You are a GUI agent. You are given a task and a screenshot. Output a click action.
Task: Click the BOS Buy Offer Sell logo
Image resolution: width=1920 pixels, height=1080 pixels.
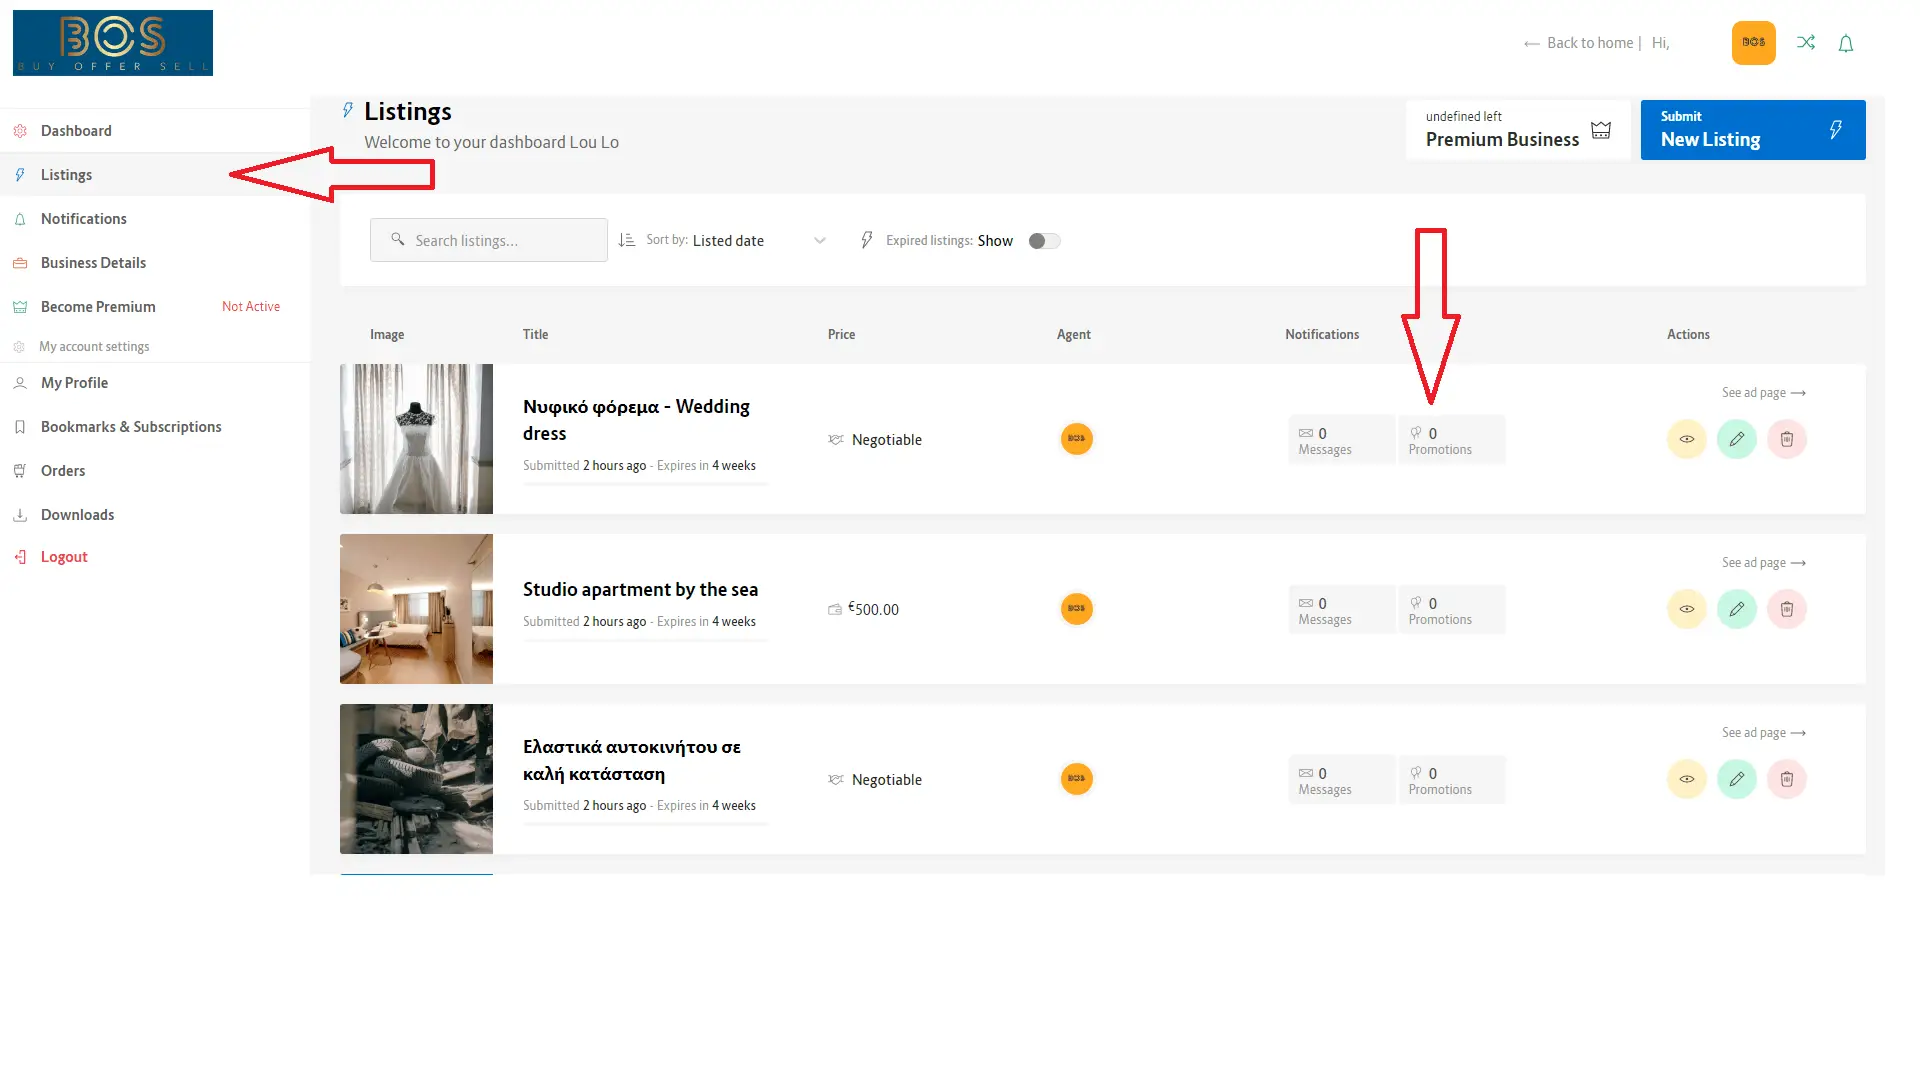[x=113, y=43]
